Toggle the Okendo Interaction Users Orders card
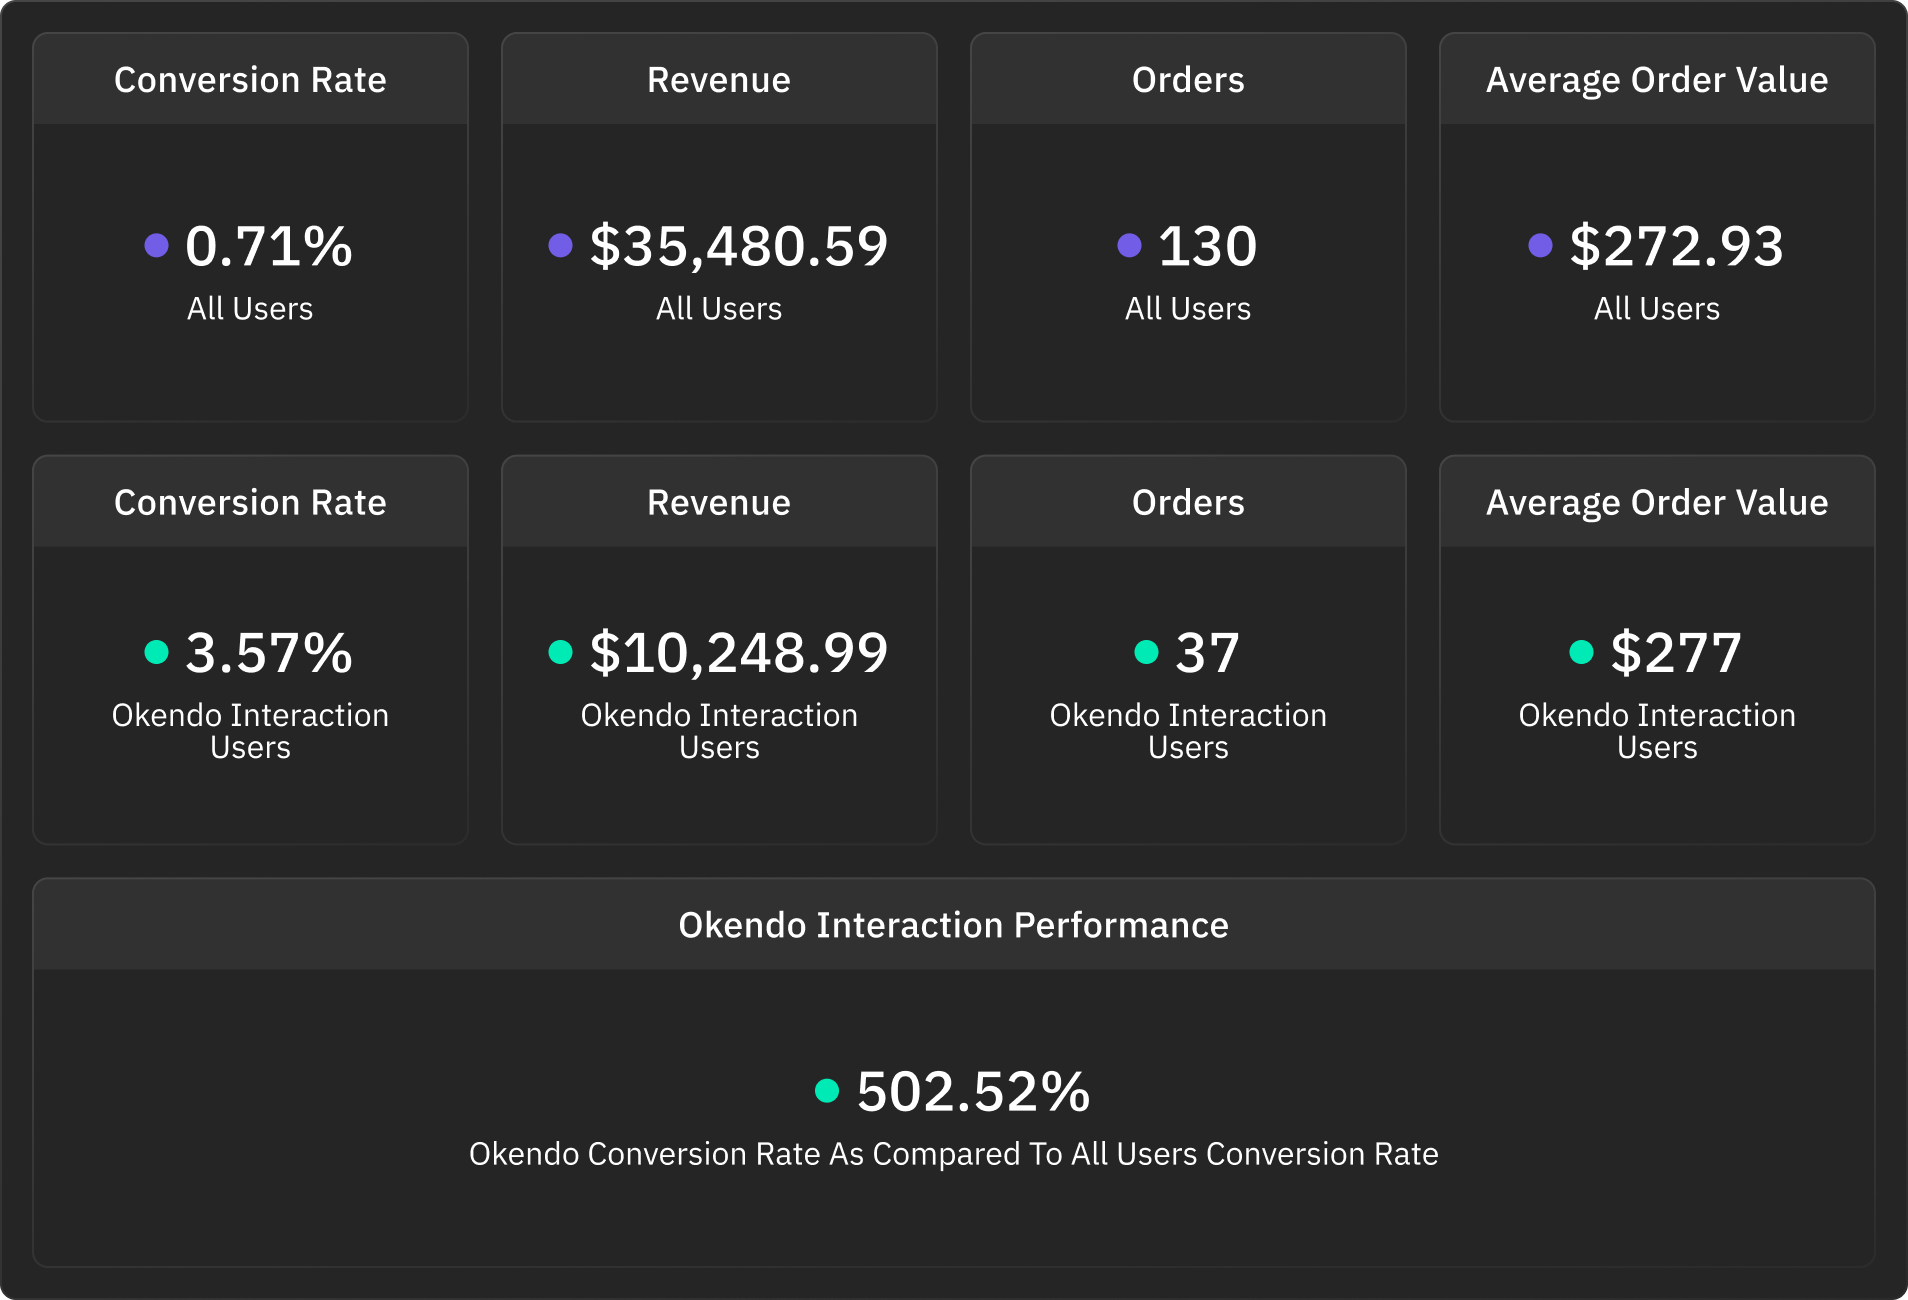This screenshot has height=1300, width=1908. pos(1188,502)
